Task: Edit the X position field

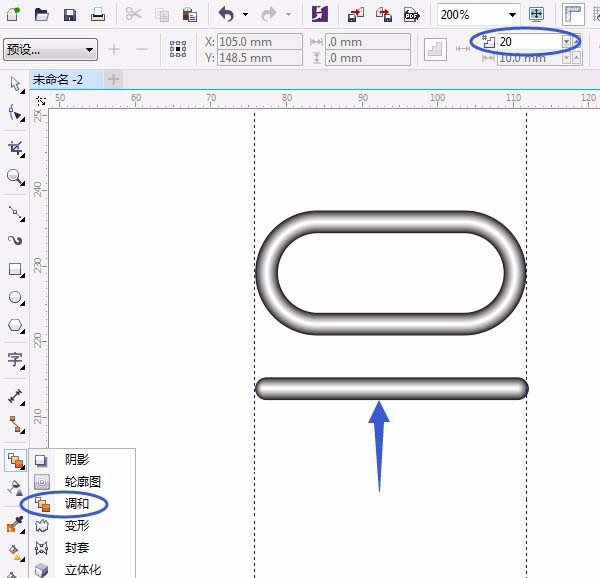Action: [260, 41]
